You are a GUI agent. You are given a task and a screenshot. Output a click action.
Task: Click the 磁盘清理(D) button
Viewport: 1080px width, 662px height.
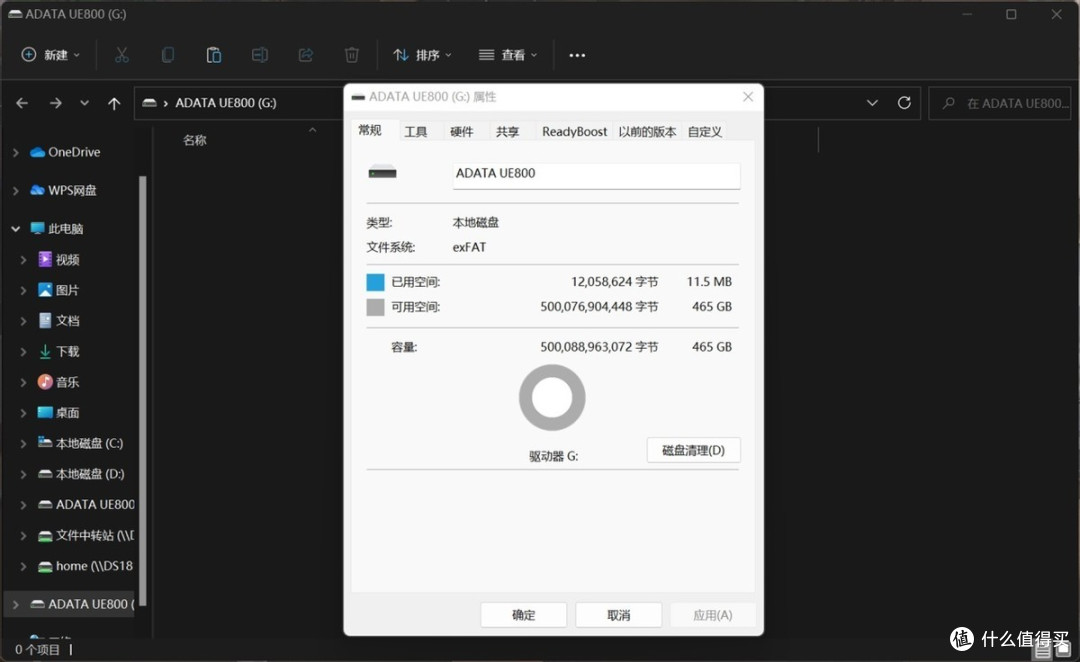pyautogui.click(x=694, y=451)
